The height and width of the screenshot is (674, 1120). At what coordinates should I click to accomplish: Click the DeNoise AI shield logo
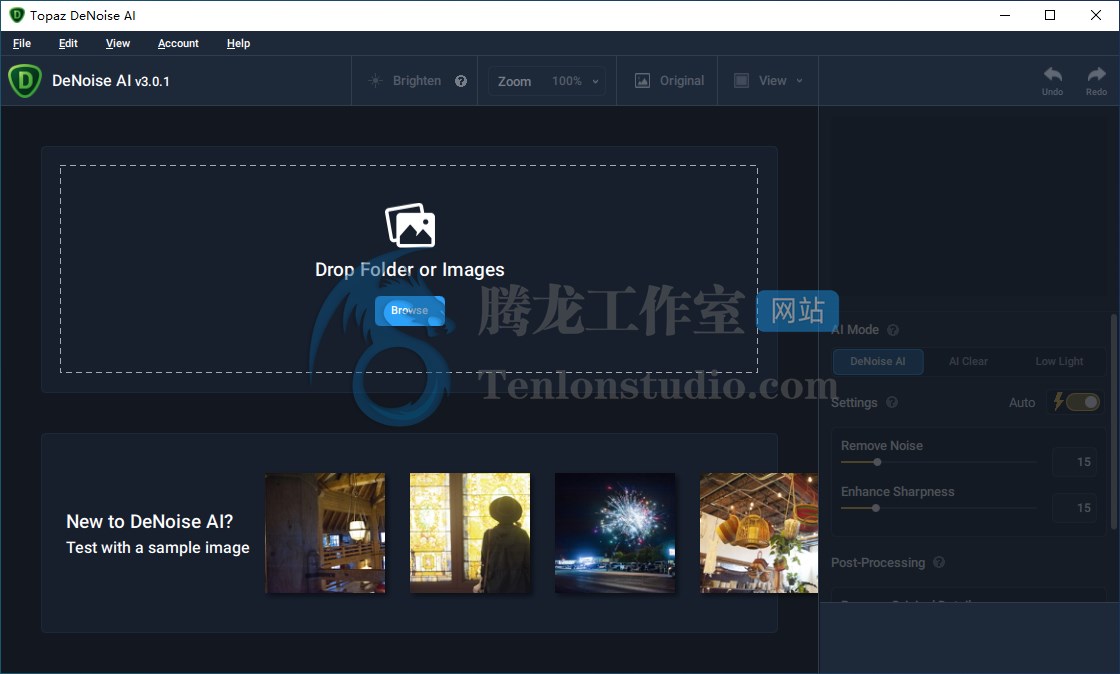[25, 81]
